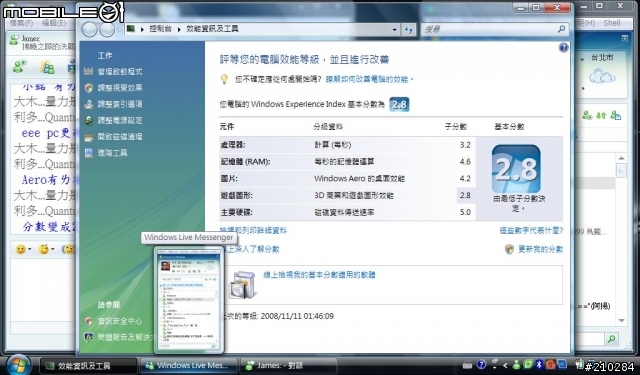Open the problem reports and solutions link
This screenshot has width=640, height=375.
124,337
